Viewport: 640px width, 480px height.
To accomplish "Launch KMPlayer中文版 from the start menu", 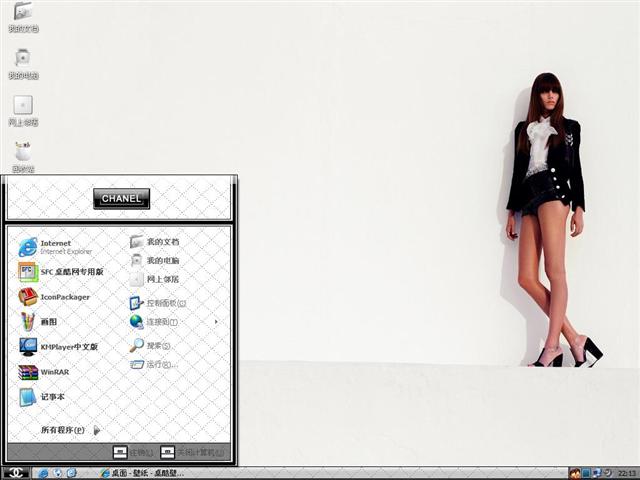I will 58,347.
